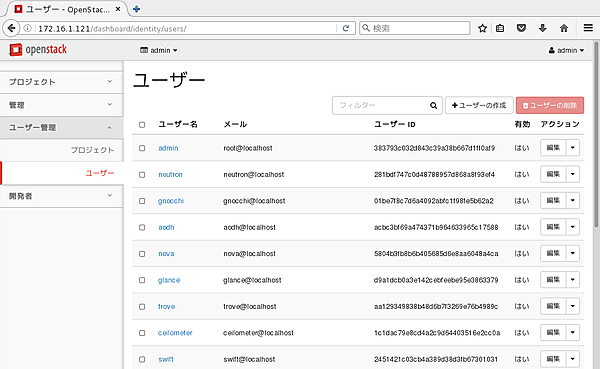Collapse the ユーザー管理 sidebar section
Viewport: 600px width, 369px height.
61,127
